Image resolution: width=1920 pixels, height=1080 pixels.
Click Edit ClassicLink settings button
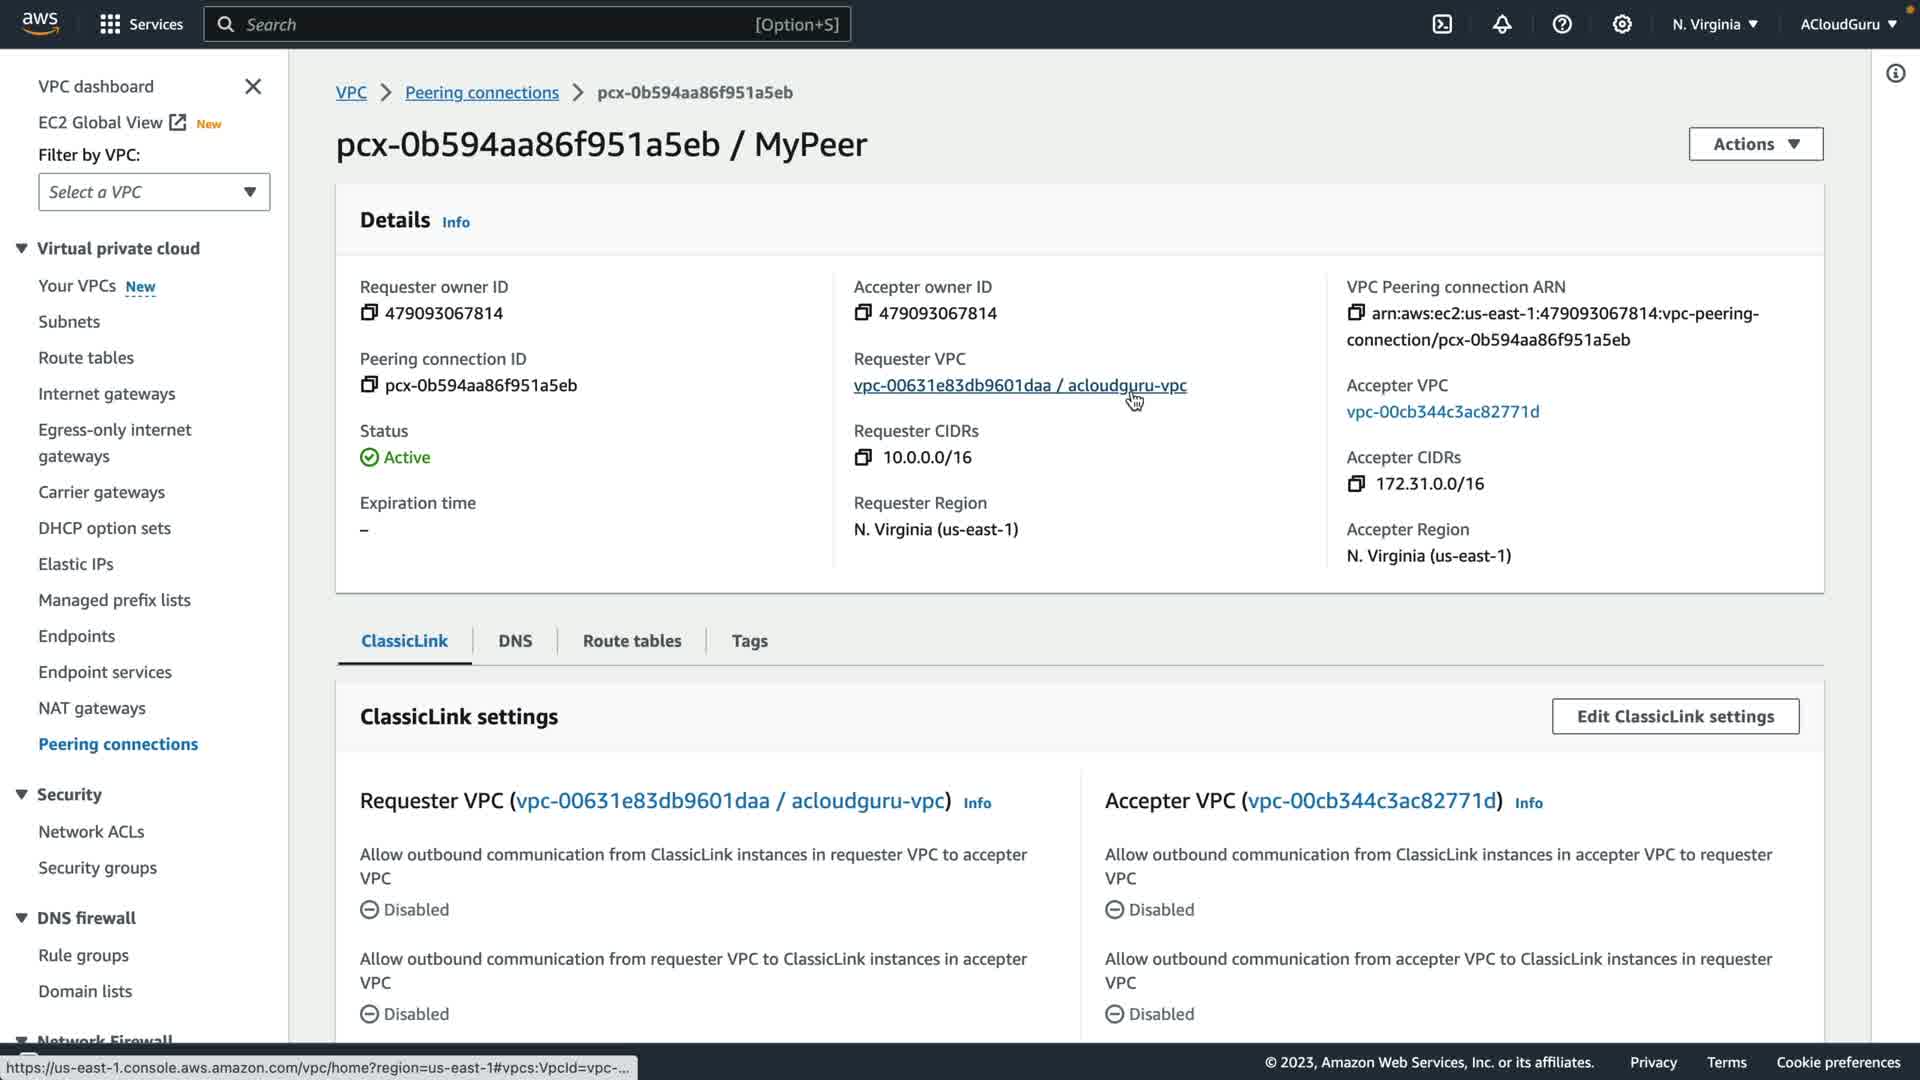coord(1675,716)
